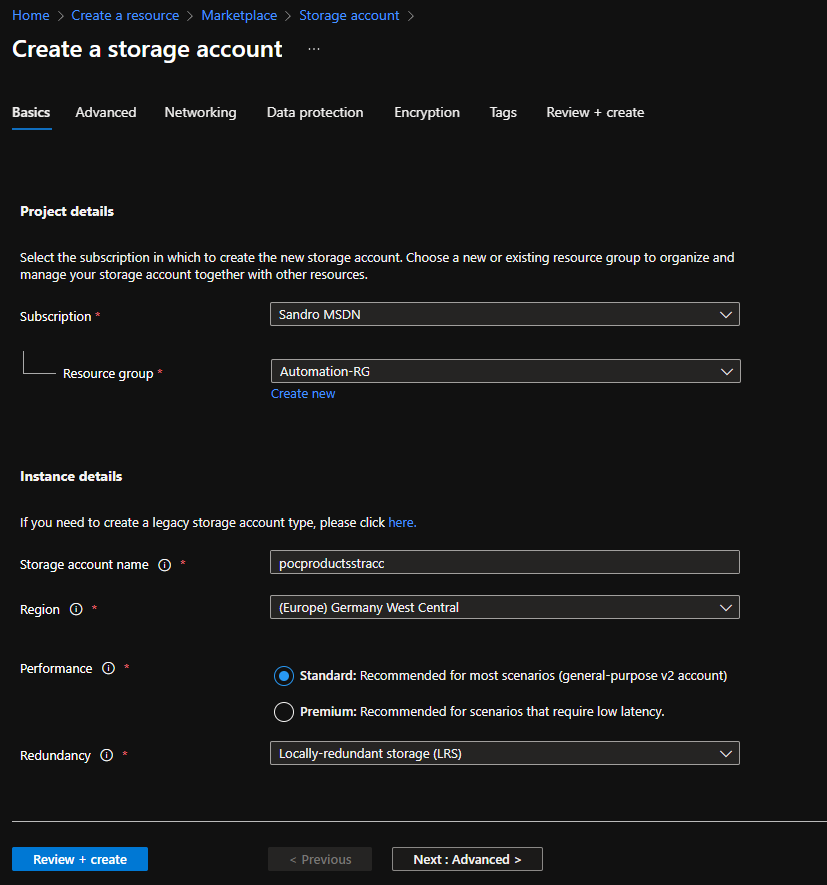Click info icon beside Performance label

(109, 669)
